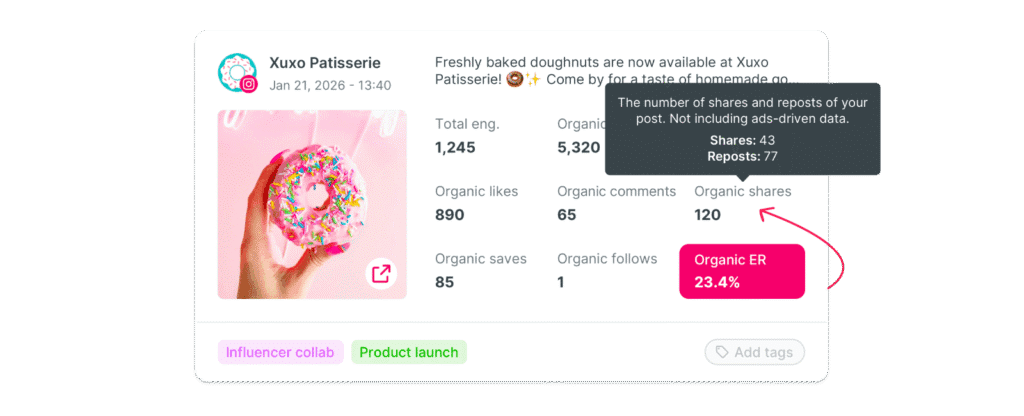The width and height of the screenshot is (1024, 416).
Task: Open the pink doughnut post thumbnail
Action: pos(312,204)
